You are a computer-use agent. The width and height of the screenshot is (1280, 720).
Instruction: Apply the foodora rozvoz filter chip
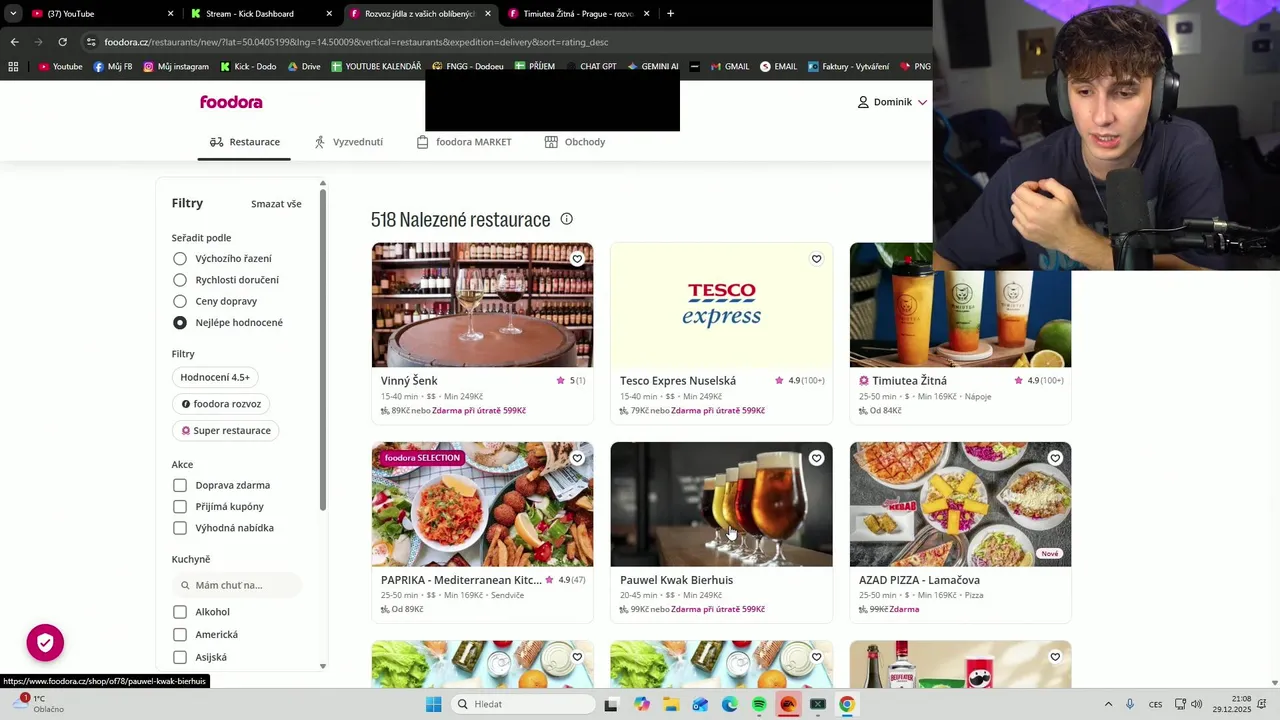click(221, 404)
